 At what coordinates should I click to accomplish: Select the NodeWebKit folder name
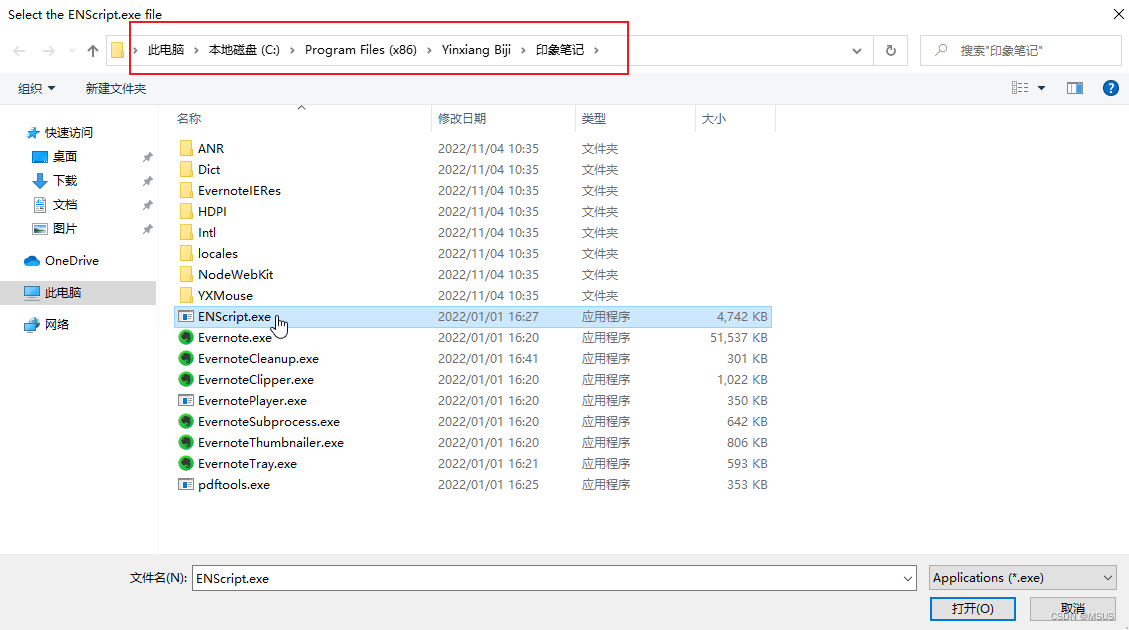point(235,274)
